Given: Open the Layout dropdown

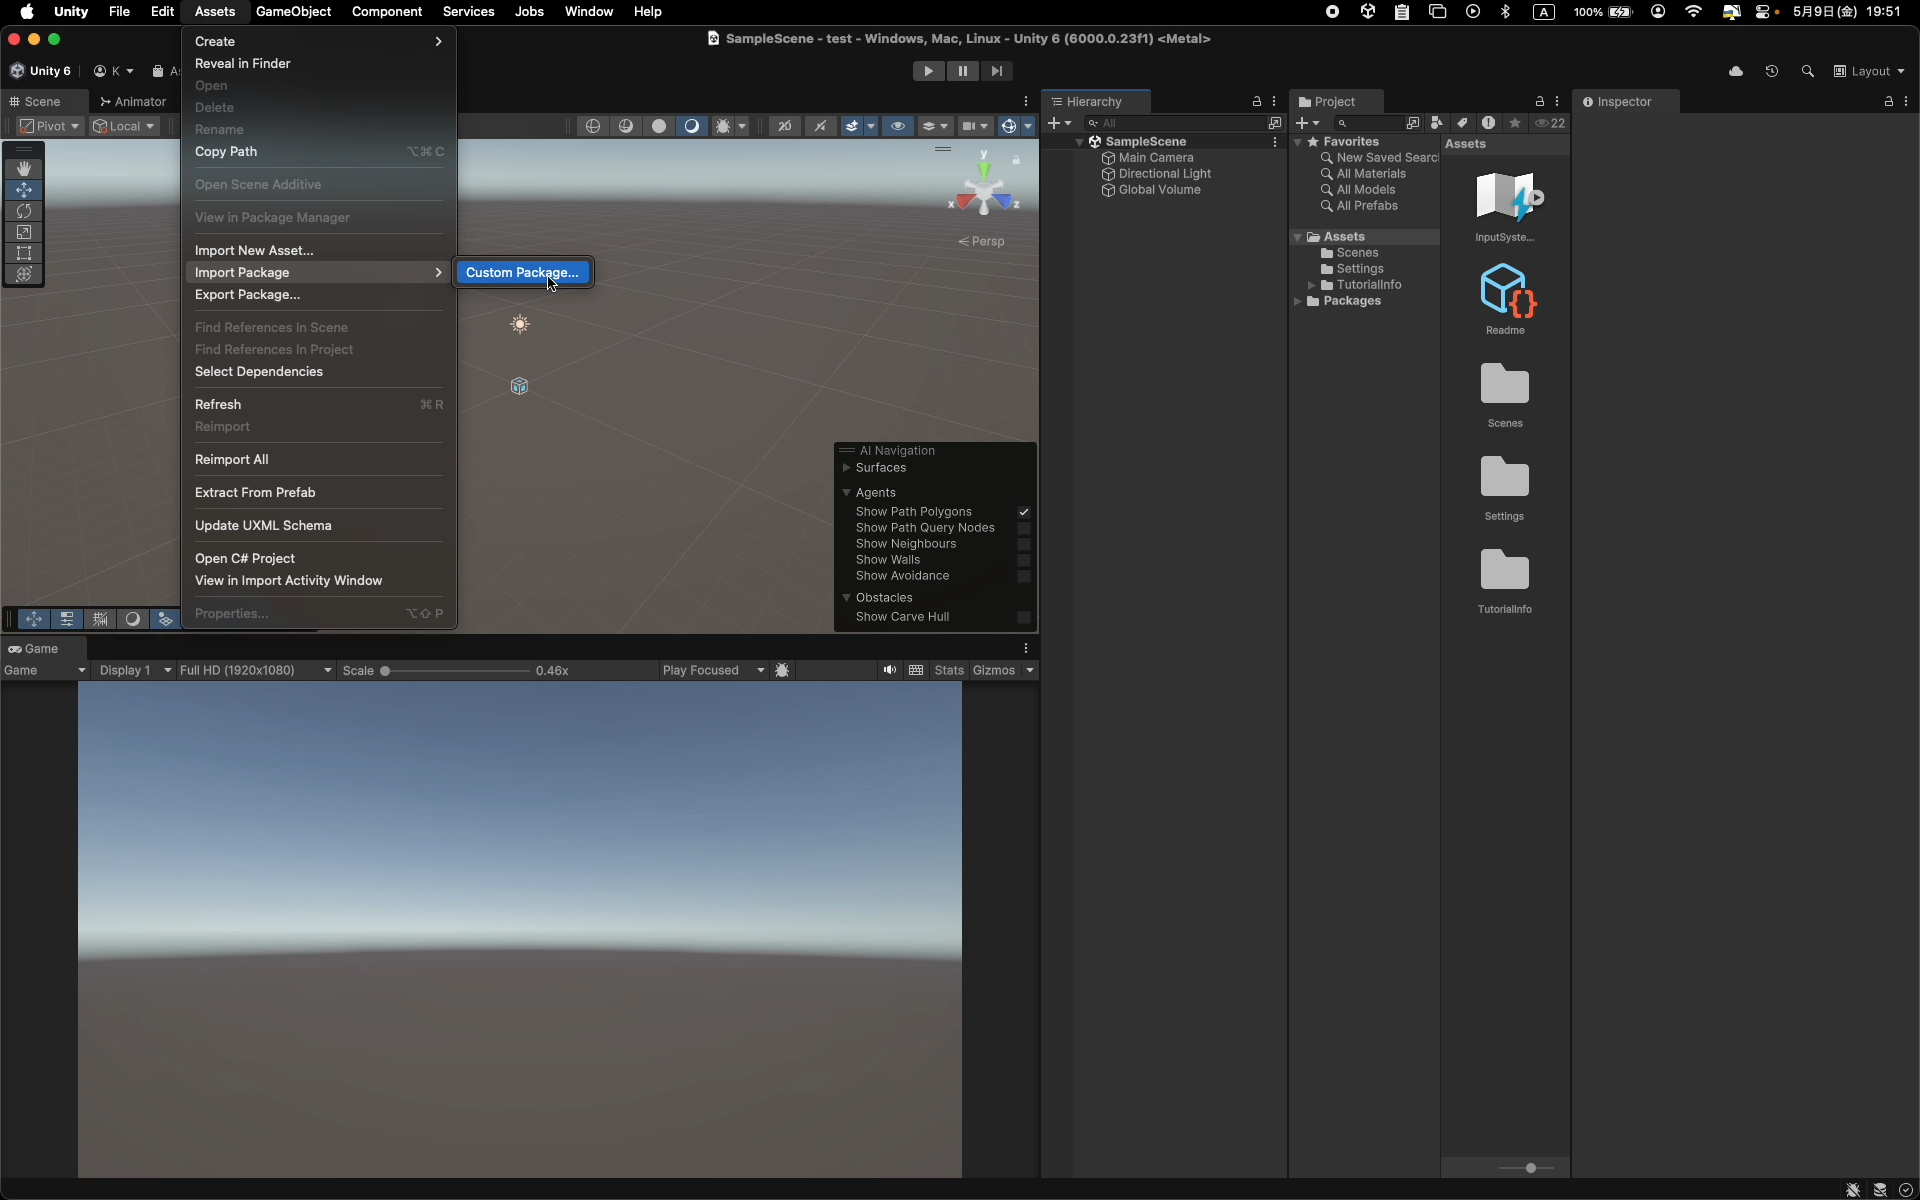Looking at the screenshot, I should tap(1869, 71).
